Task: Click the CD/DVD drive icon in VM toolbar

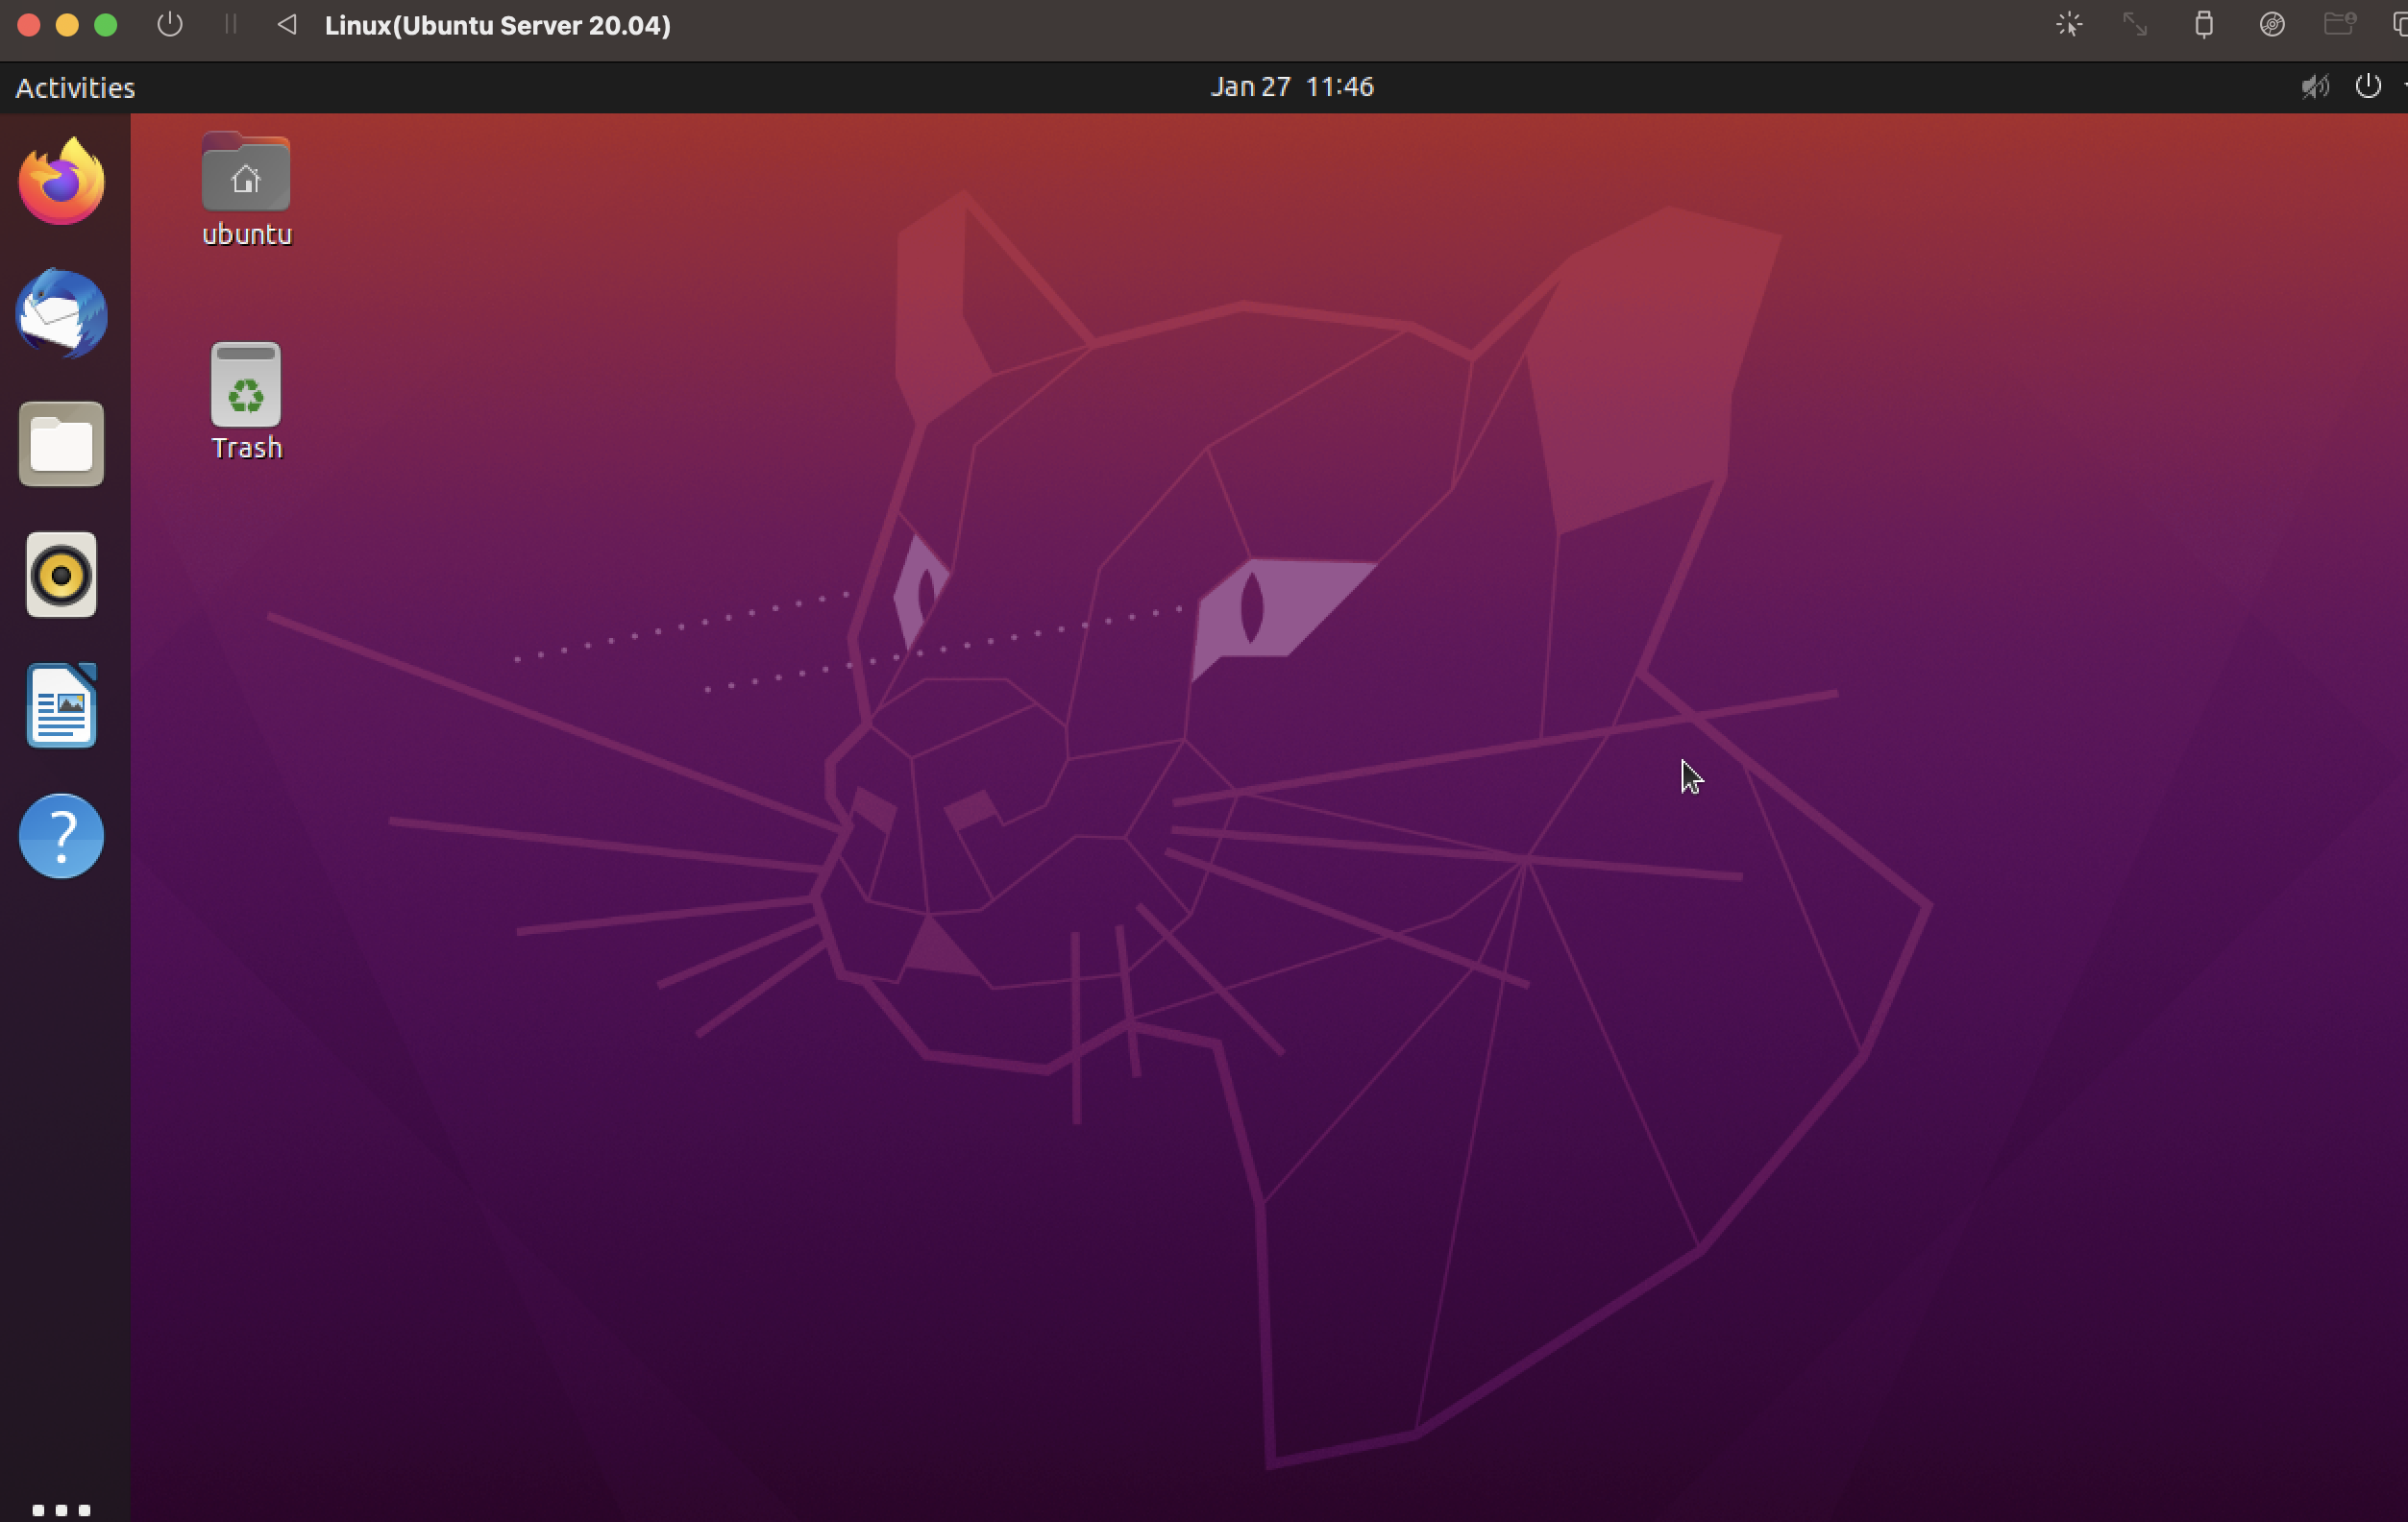Action: [2271, 25]
